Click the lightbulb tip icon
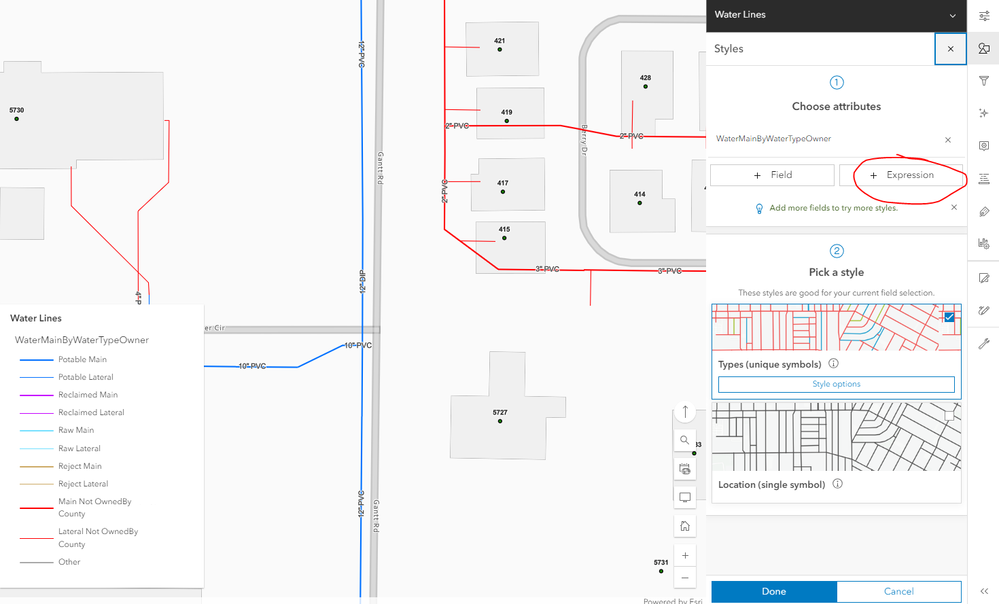 click(x=759, y=208)
